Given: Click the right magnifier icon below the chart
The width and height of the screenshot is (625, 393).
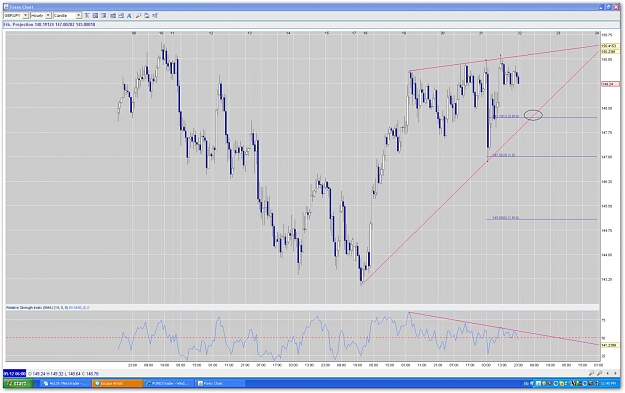Looking at the screenshot, I should (599, 373).
